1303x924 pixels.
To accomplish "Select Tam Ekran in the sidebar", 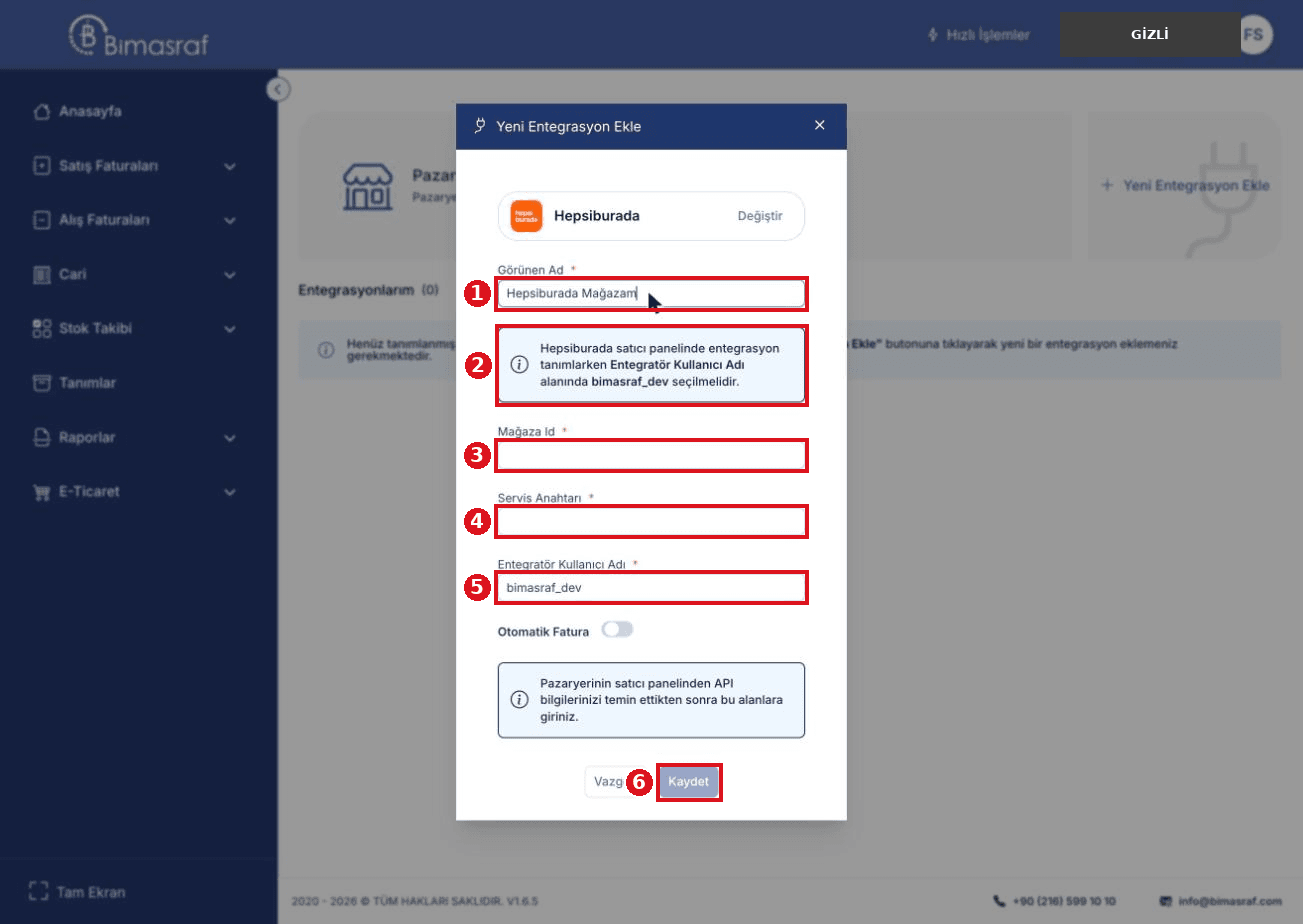I will [x=79, y=892].
